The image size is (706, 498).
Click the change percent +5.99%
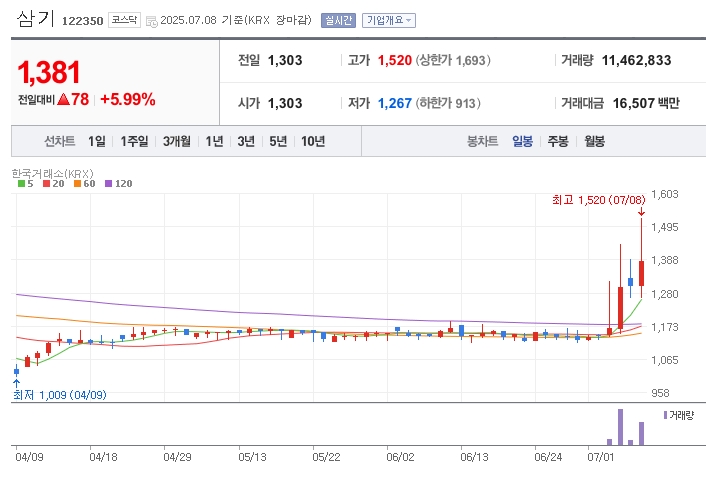pos(128,100)
